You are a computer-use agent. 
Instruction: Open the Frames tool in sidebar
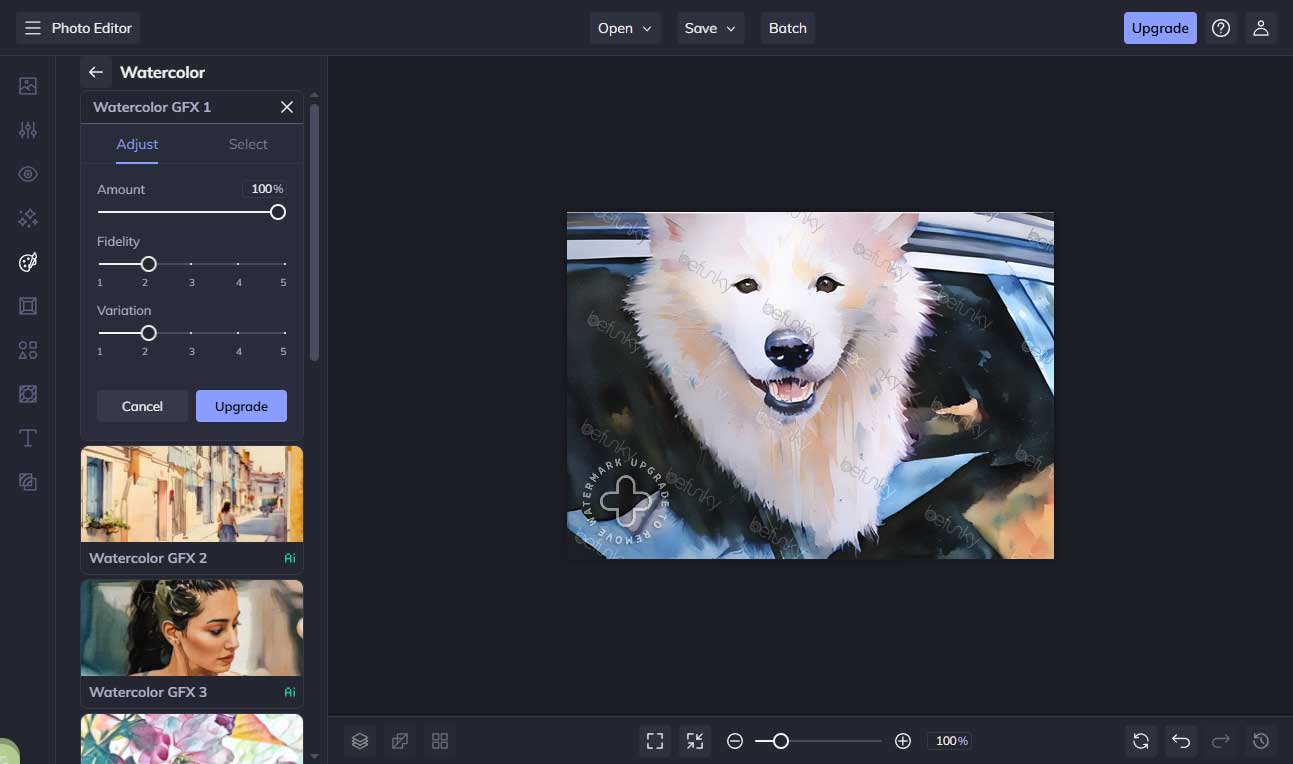(x=28, y=306)
